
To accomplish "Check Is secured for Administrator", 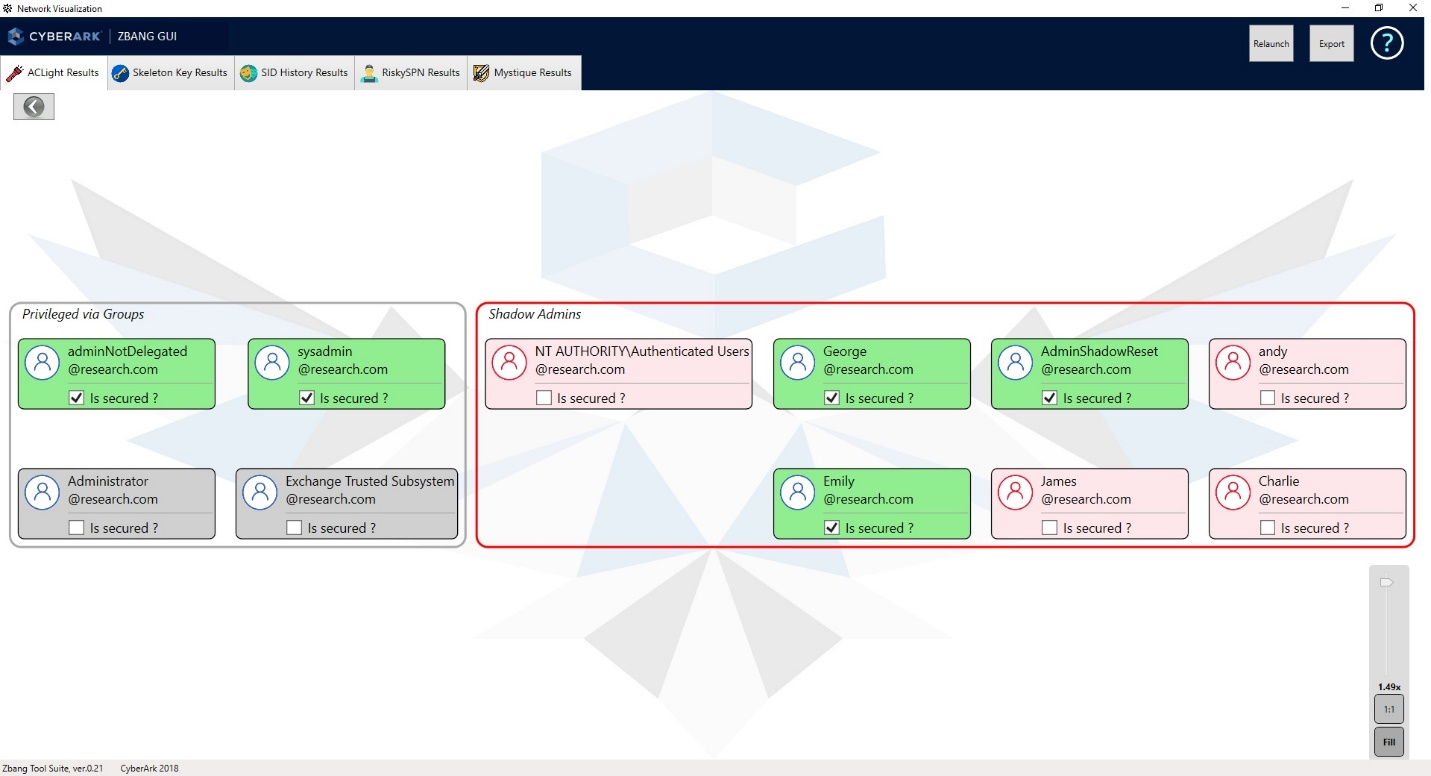I will (x=76, y=528).
